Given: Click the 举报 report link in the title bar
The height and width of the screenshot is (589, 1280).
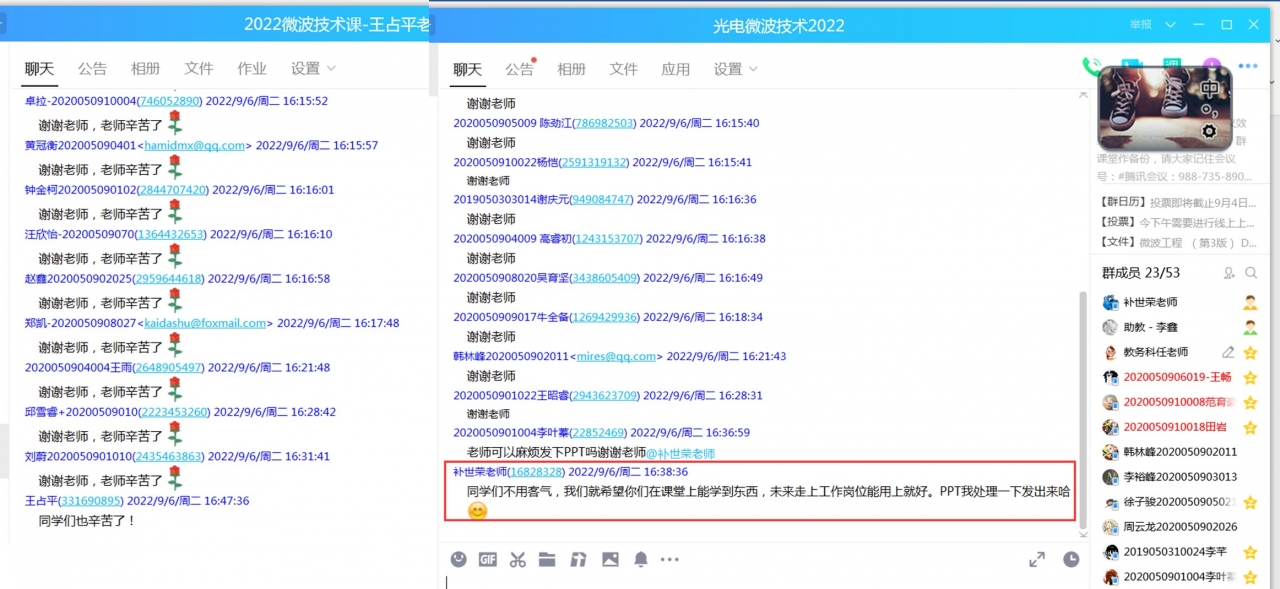Looking at the screenshot, I should [x=1142, y=24].
